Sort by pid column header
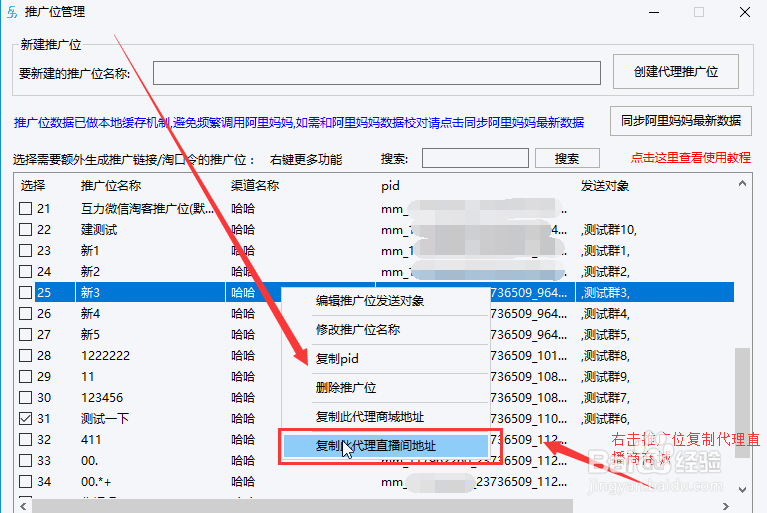Image resolution: width=767 pixels, height=513 pixels. 390,186
